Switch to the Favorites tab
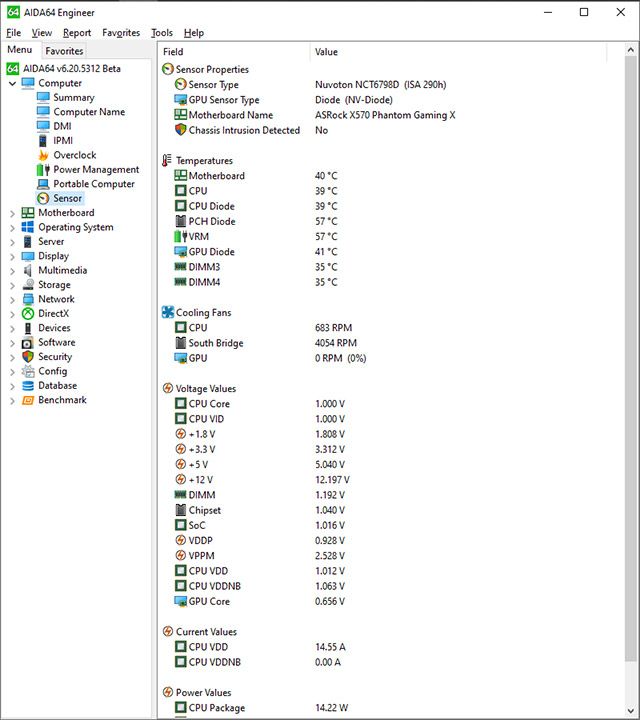 pyautogui.click(x=64, y=51)
